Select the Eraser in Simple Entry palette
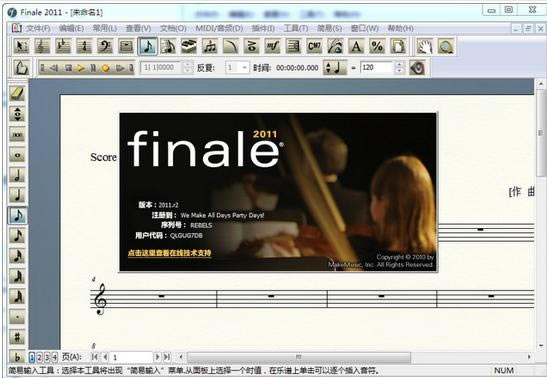Viewport: 547px width, 378px height. pyautogui.click(x=17, y=93)
